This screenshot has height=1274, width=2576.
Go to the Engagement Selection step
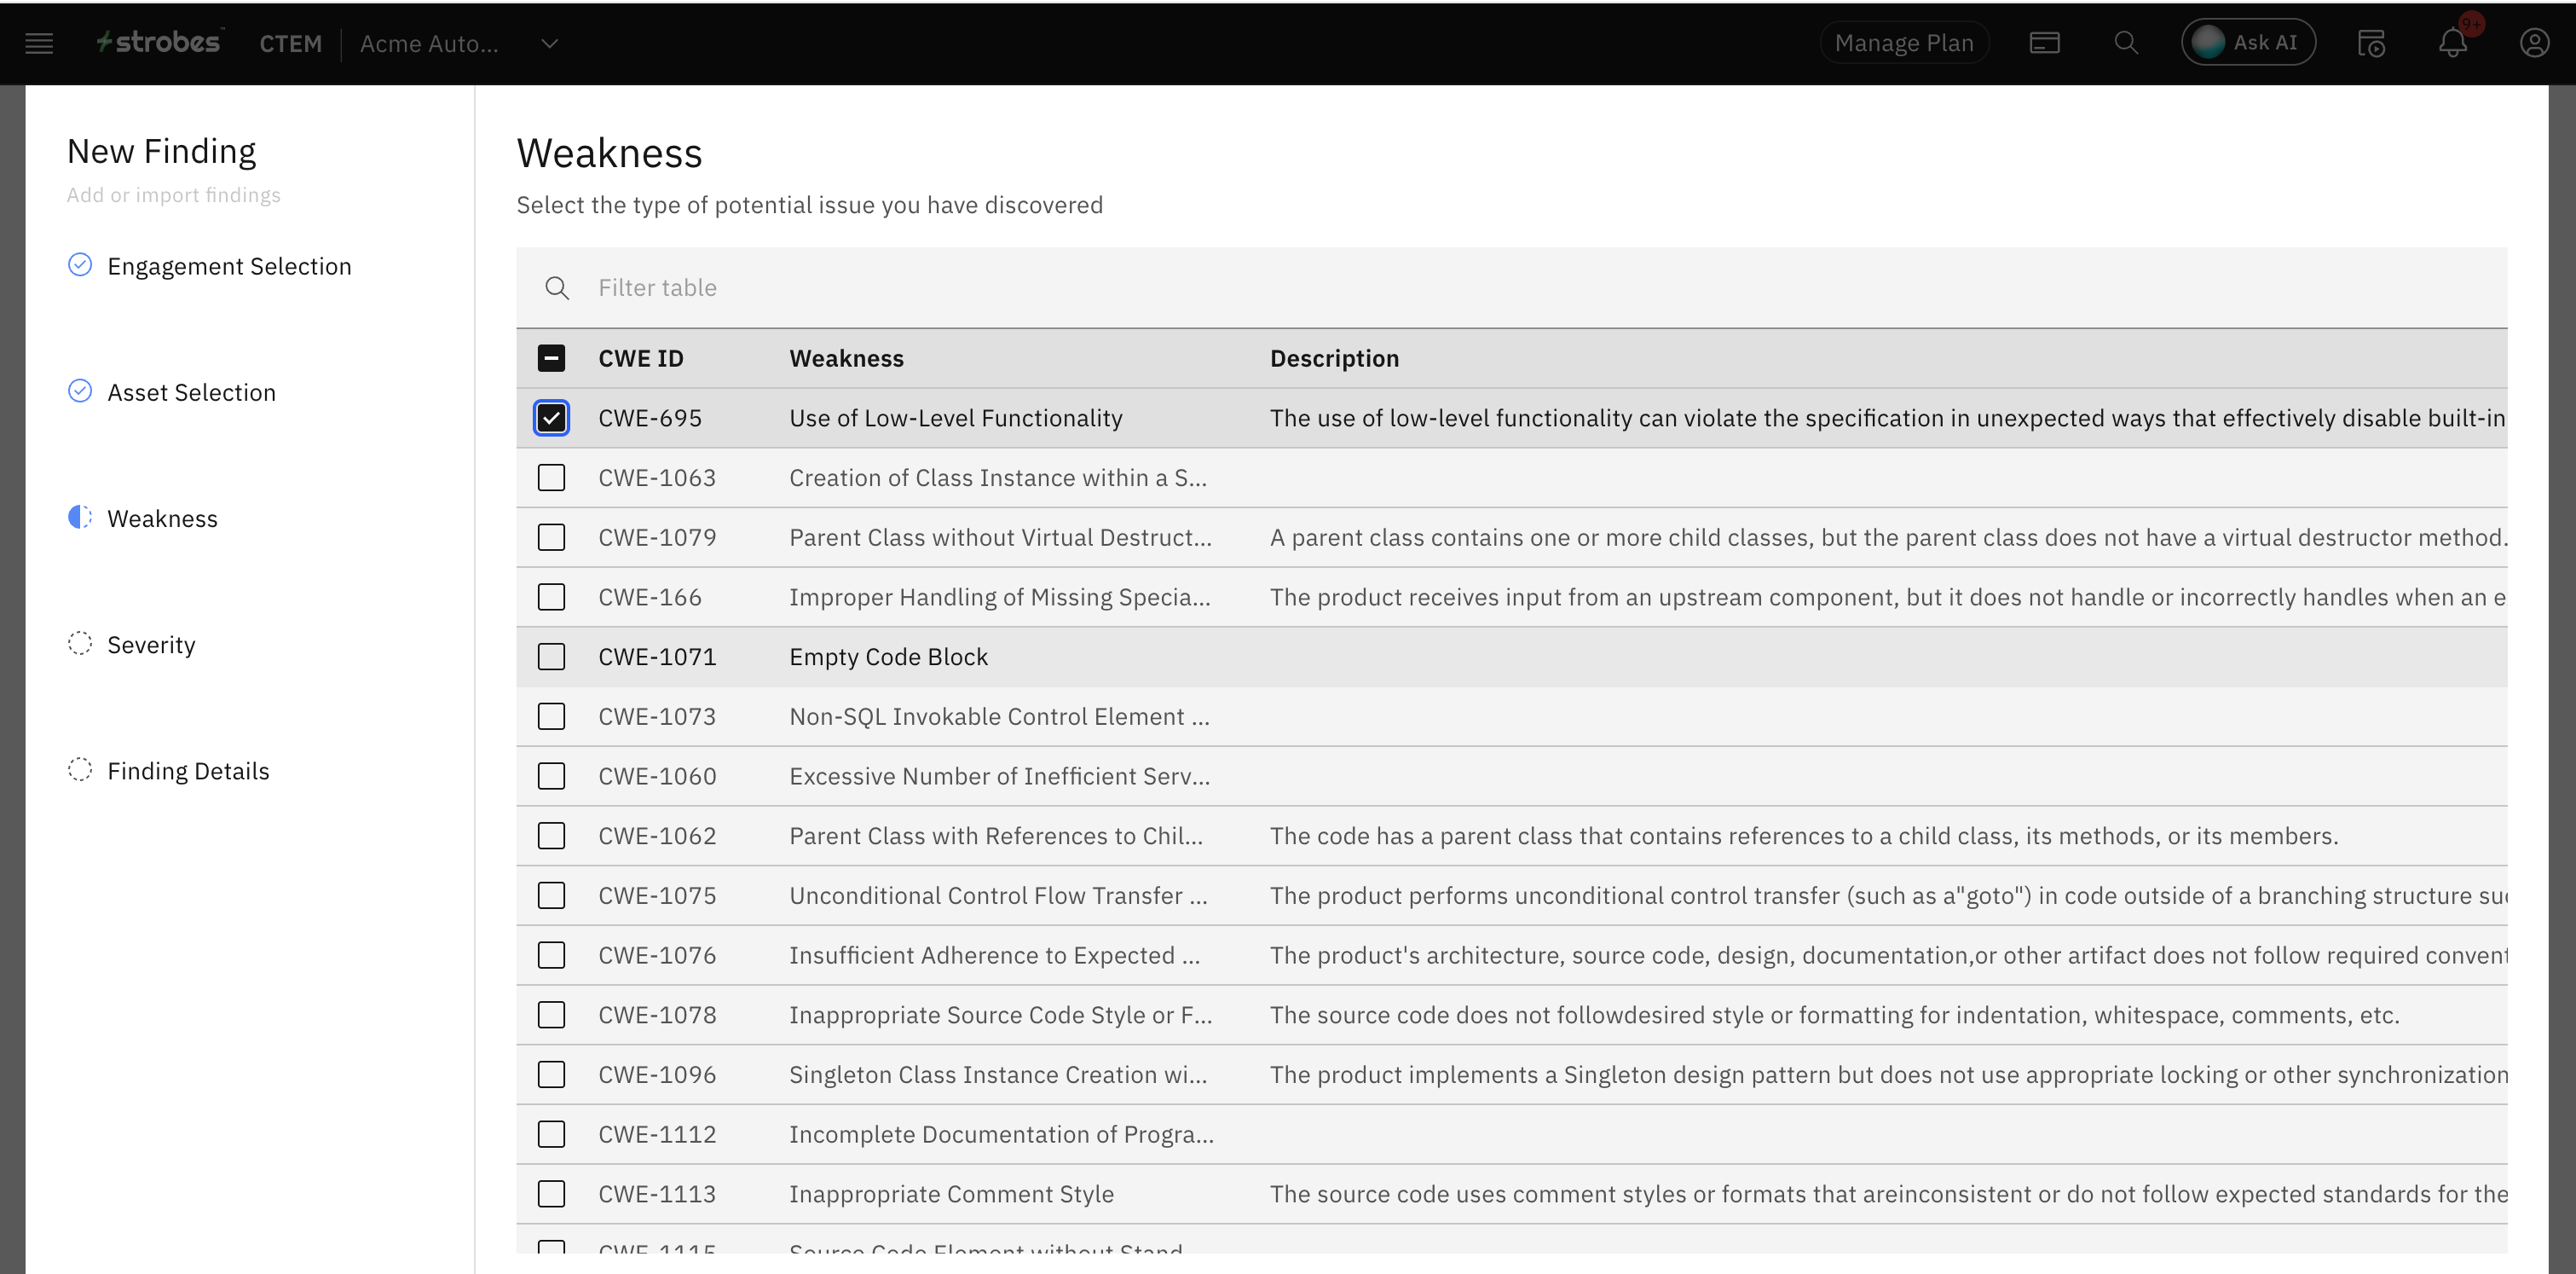229,266
